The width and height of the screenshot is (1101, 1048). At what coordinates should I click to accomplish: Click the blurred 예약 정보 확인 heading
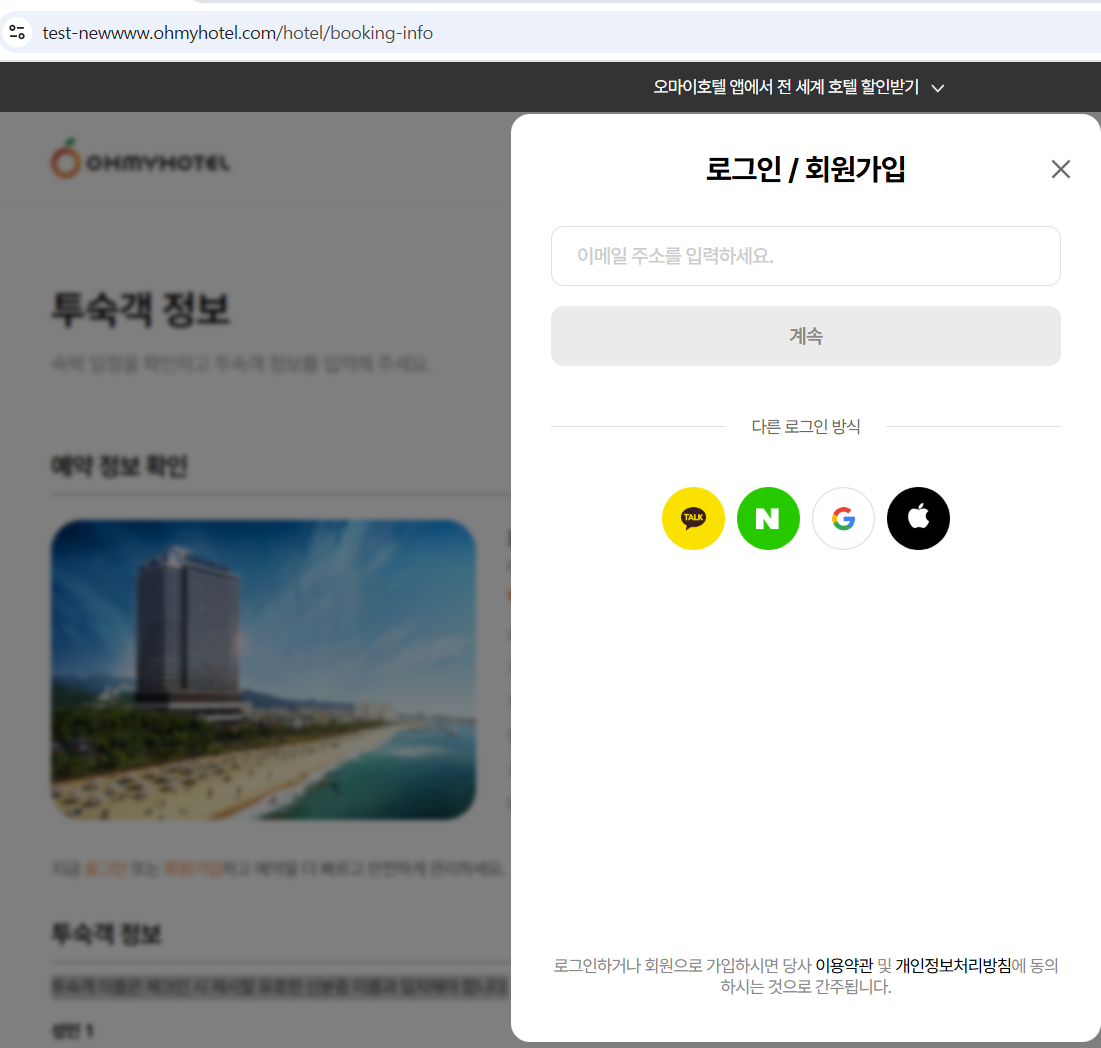(x=119, y=465)
